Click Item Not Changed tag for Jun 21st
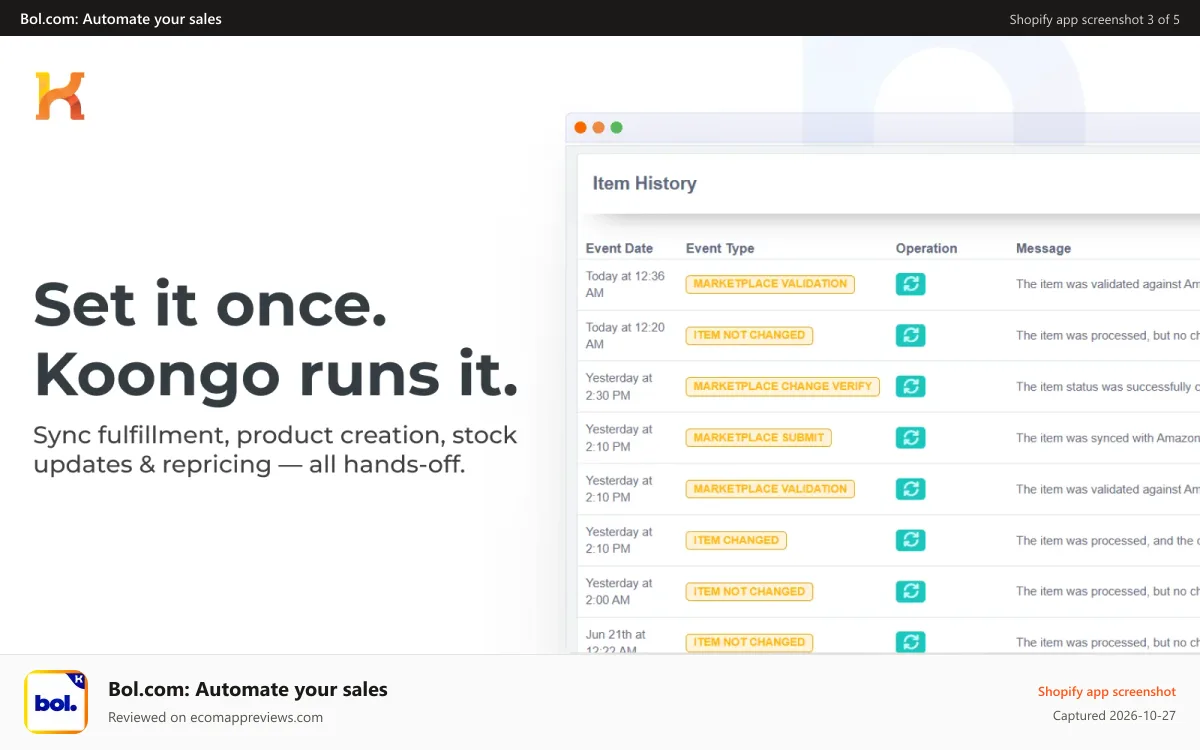Viewport: 1200px width, 750px height. (749, 642)
